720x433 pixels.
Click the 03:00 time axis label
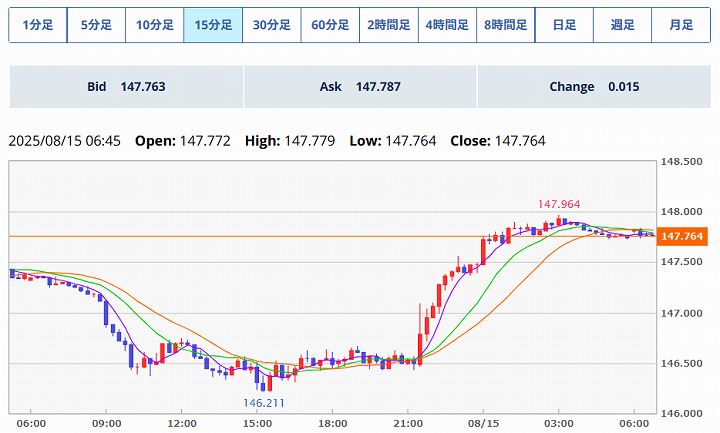pos(559,424)
